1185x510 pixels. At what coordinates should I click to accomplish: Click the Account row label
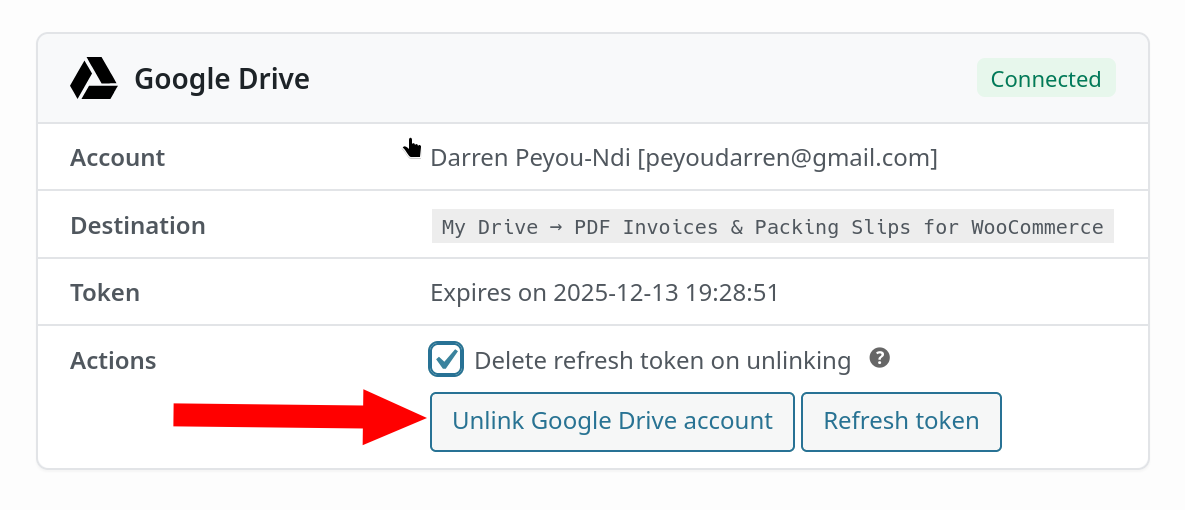[117, 158]
